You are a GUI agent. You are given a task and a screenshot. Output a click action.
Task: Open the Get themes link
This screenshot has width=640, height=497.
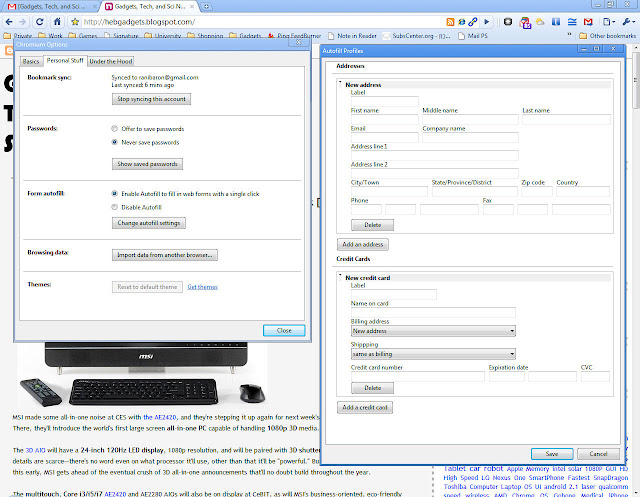tap(202, 287)
